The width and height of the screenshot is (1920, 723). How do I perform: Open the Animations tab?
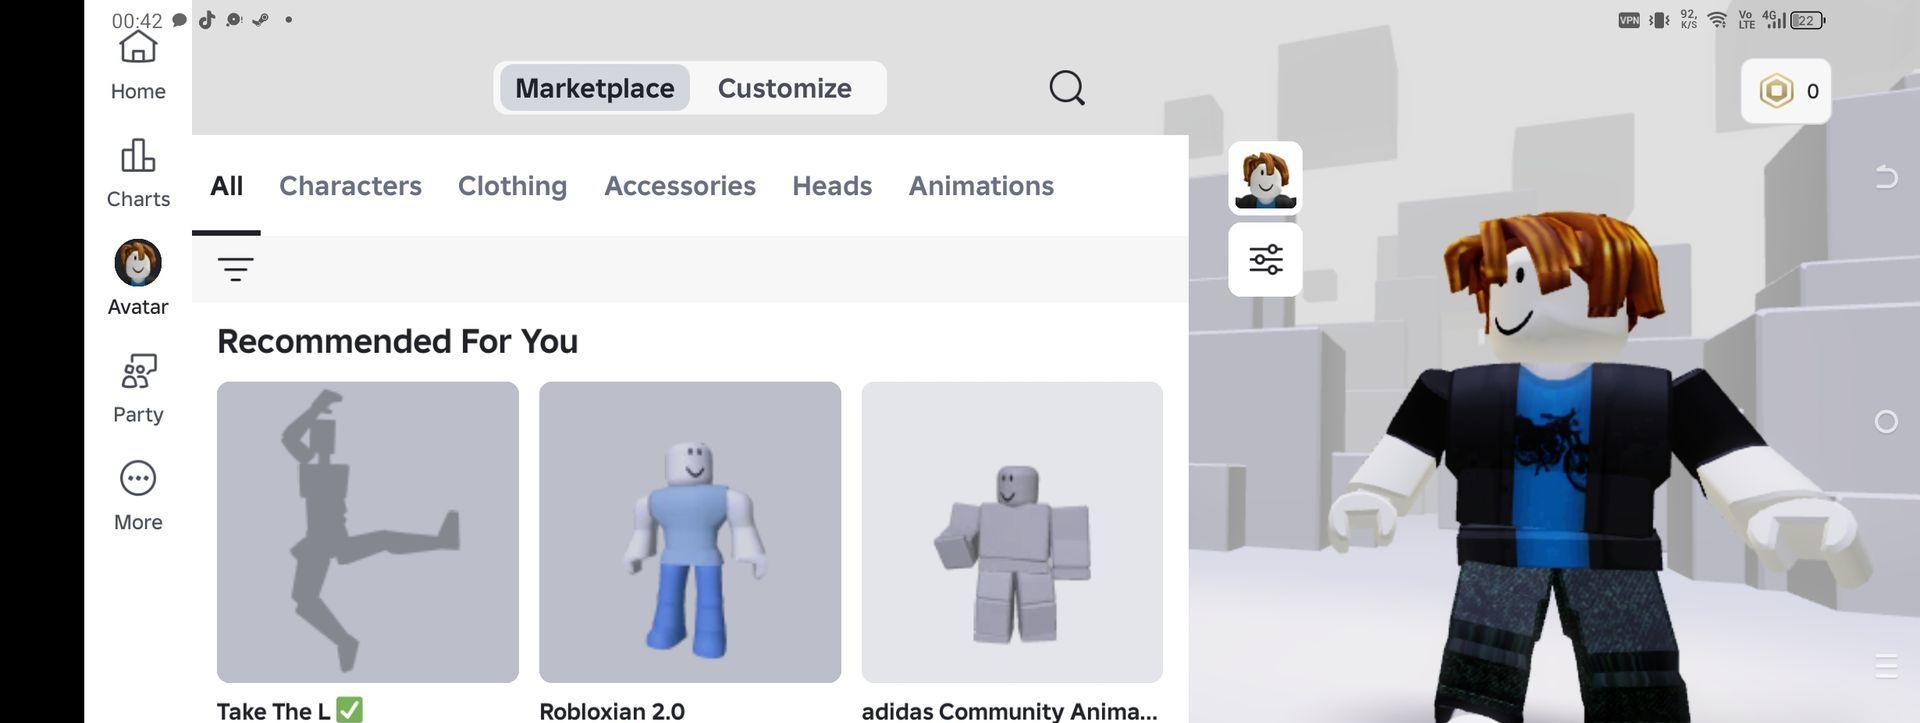980,186
